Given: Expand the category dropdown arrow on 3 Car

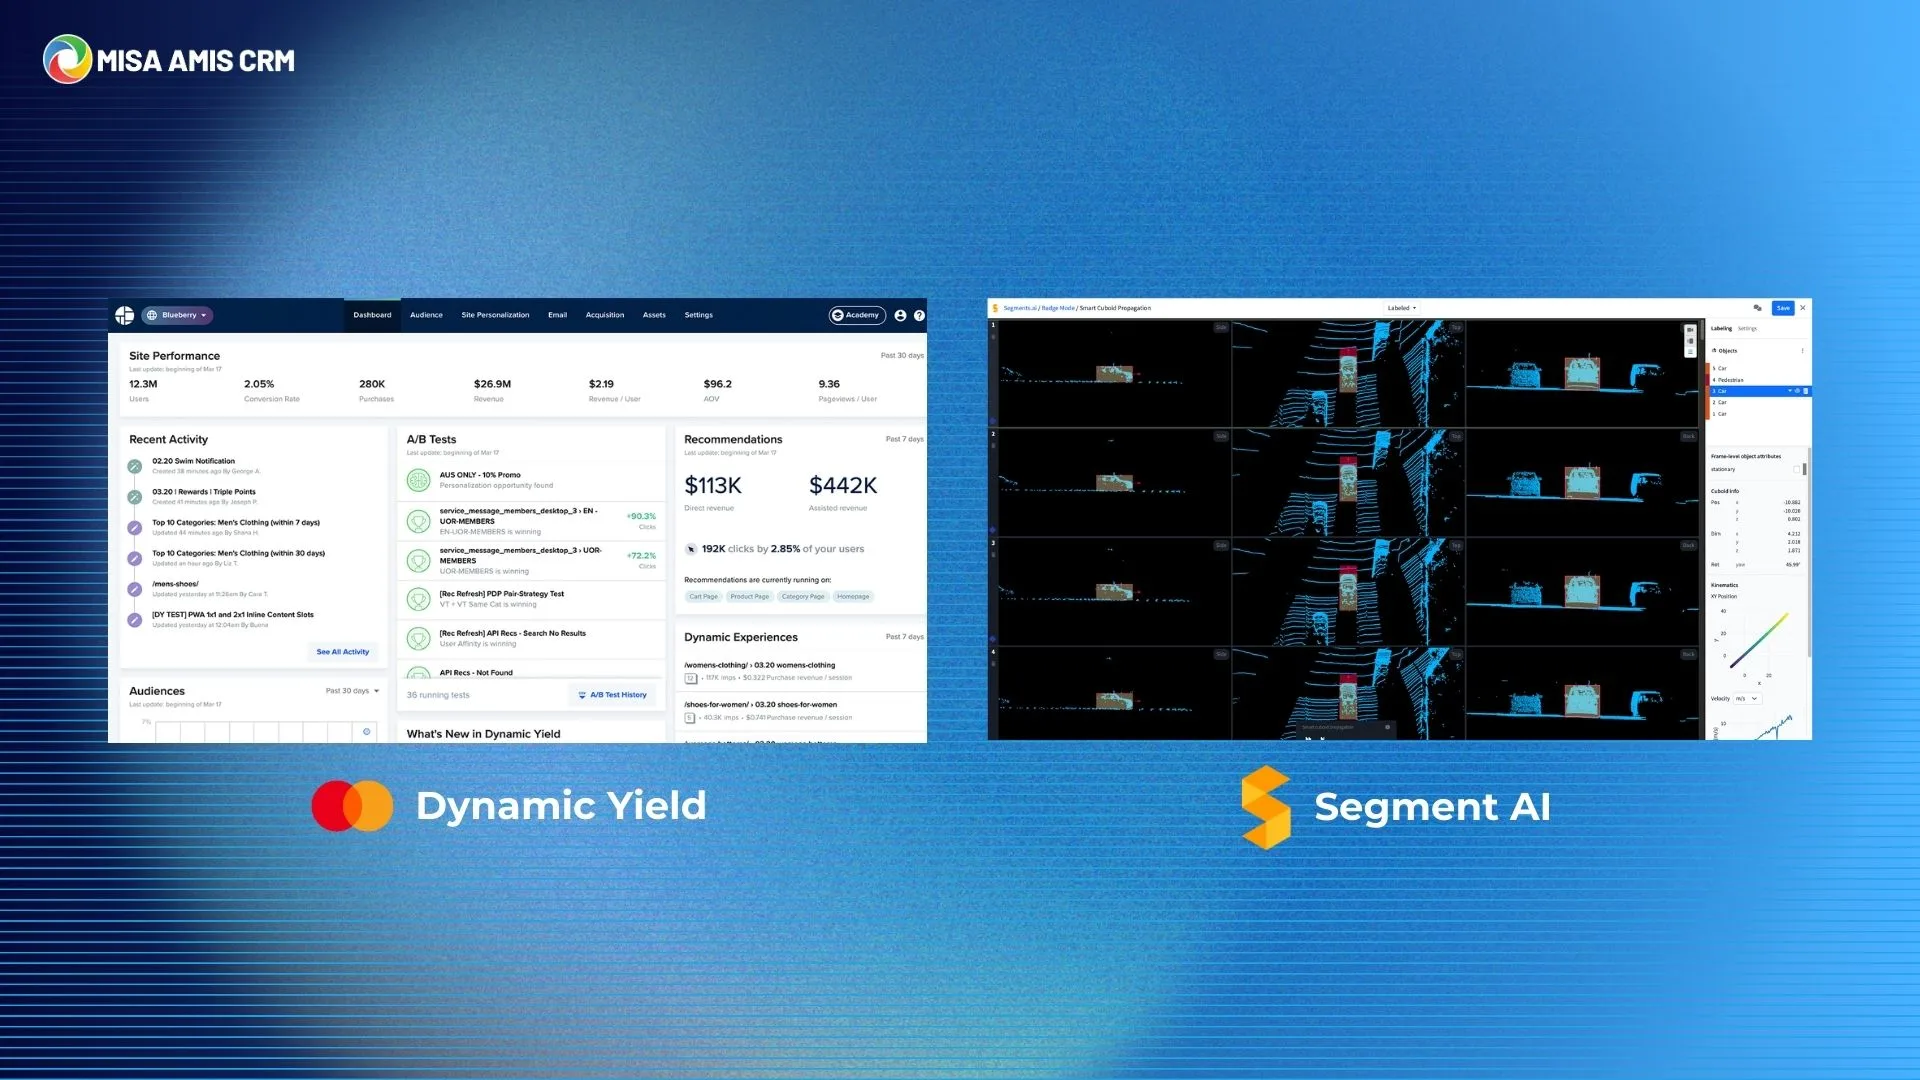Looking at the screenshot, I should tap(1789, 391).
